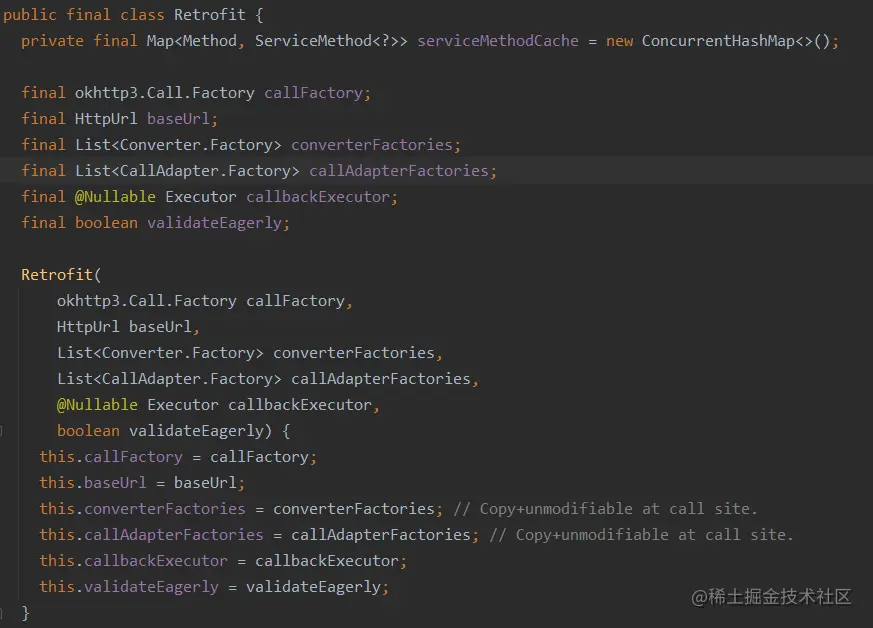
Task: Click the serviceMethodCache field name
Action: click(x=498, y=41)
